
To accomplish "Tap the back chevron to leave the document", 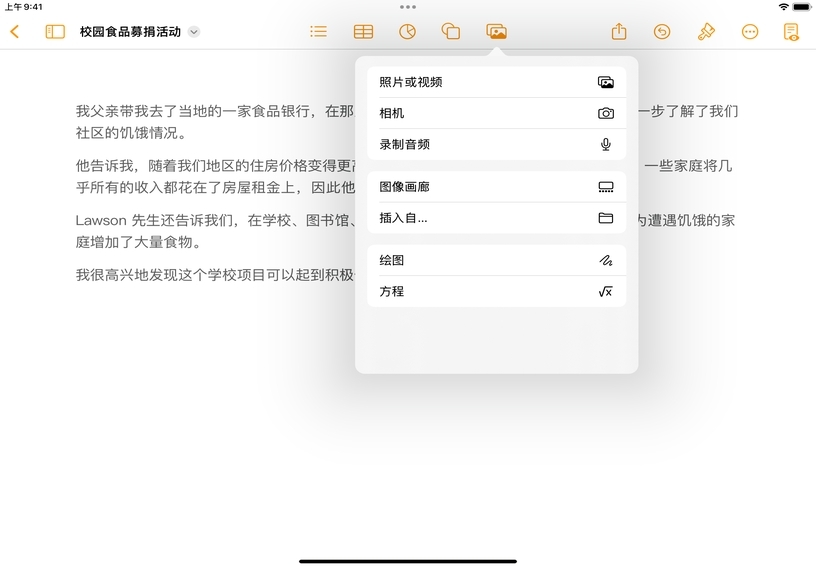I will [x=14, y=32].
